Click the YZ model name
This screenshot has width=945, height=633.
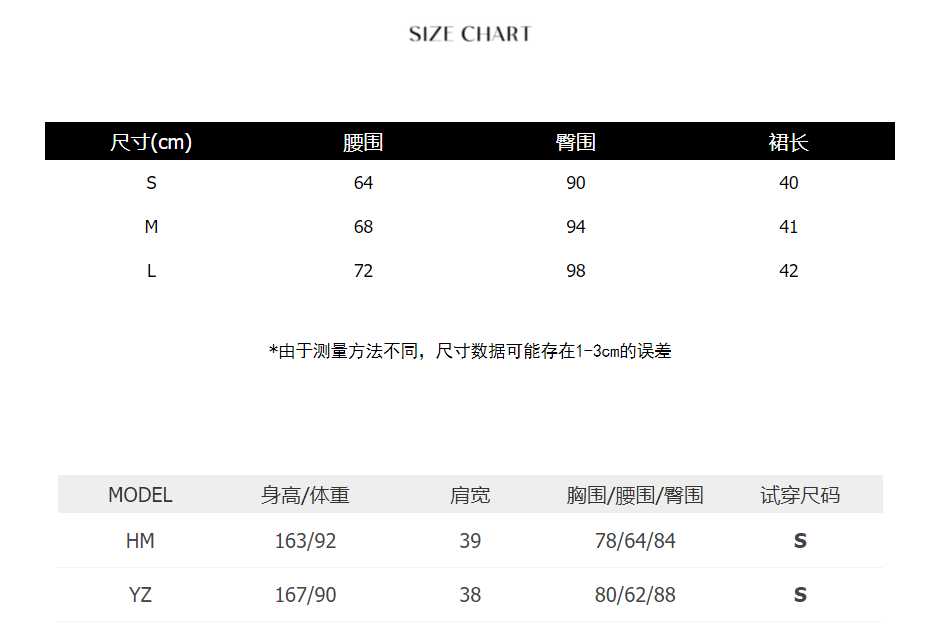140,595
